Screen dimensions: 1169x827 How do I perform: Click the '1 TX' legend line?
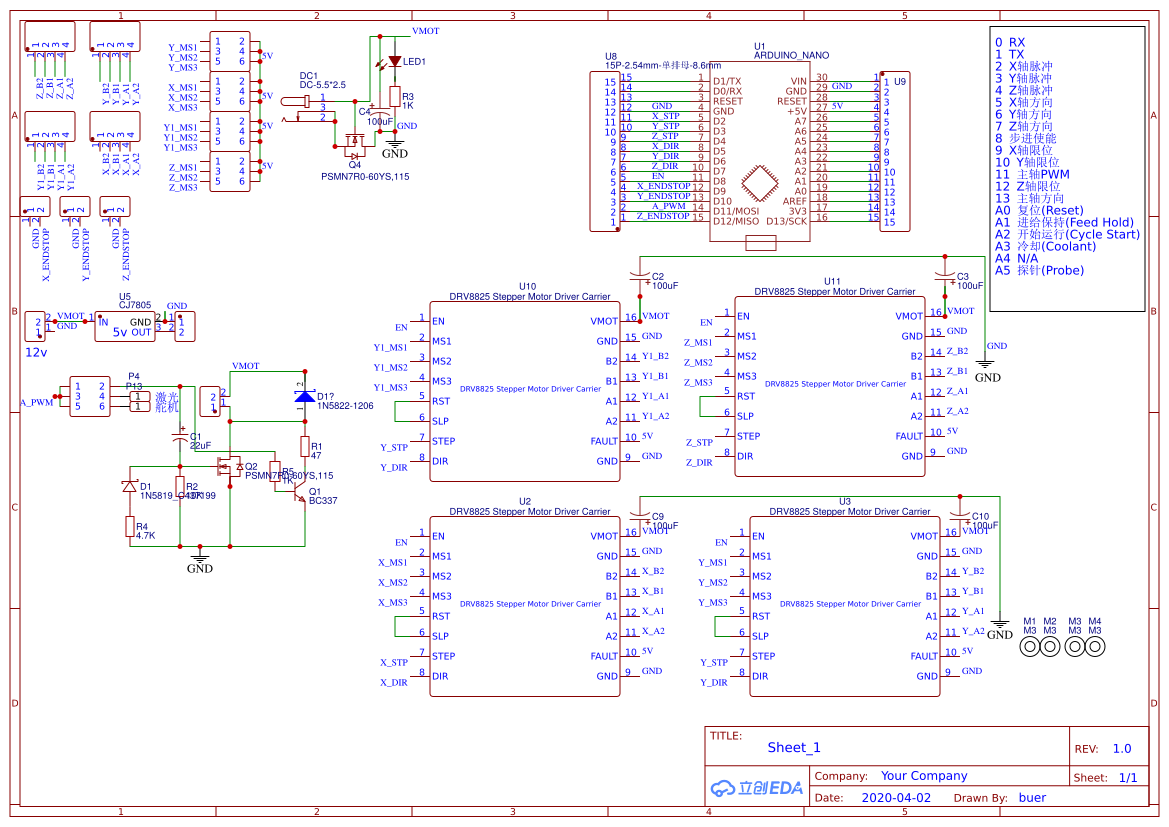click(x=1009, y=54)
